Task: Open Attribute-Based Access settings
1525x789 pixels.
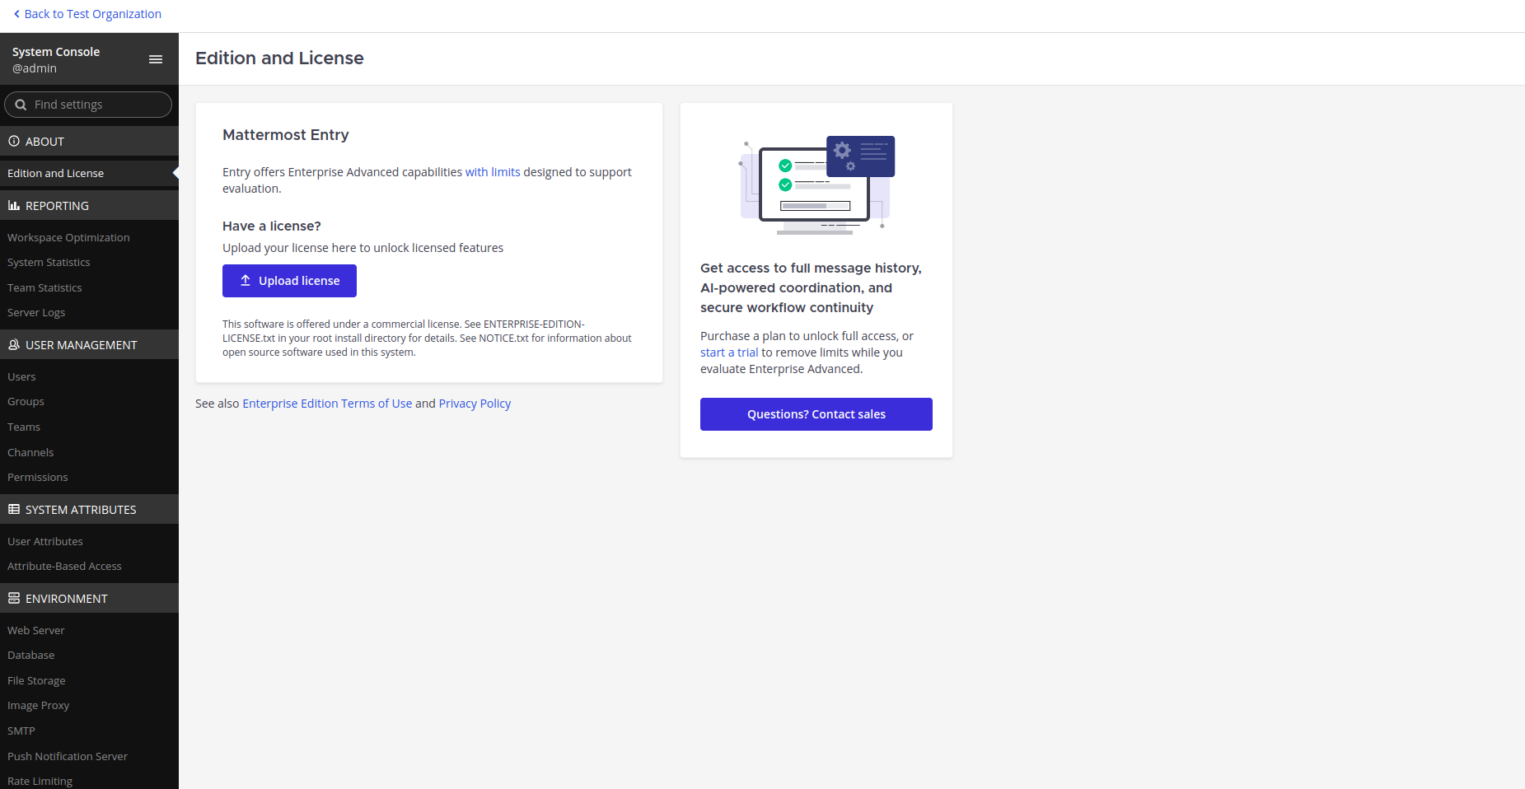Action: tap(64, 566)
